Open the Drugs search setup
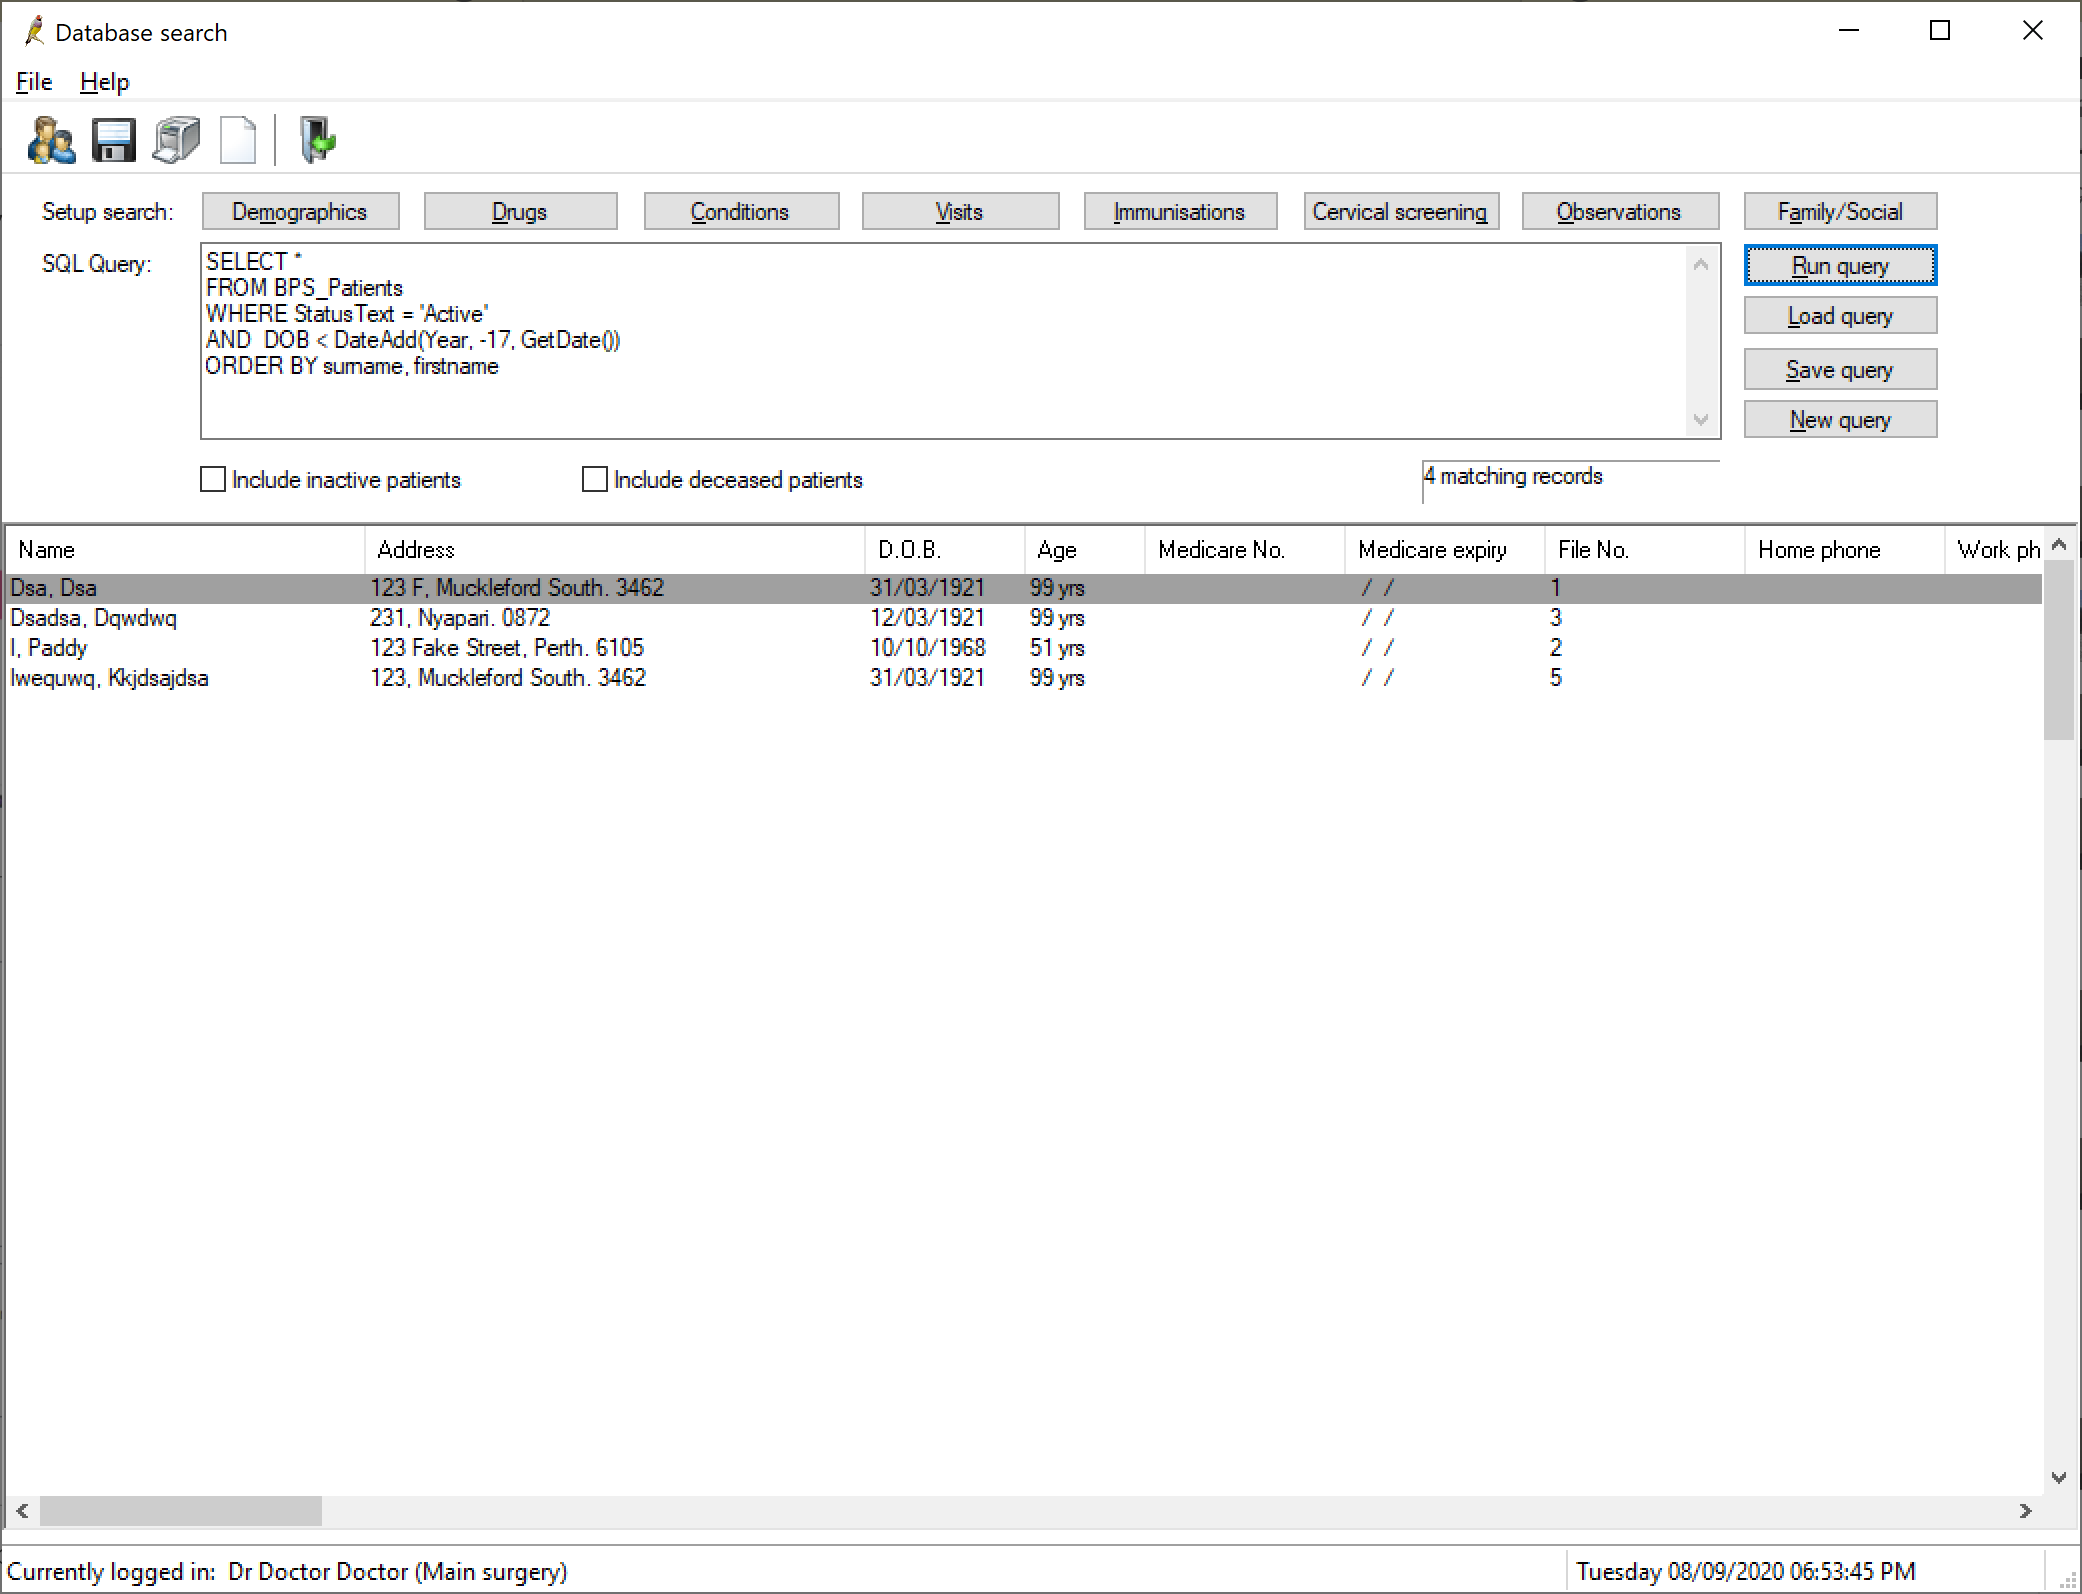The width and height of the screenshot is (2082, 1594). pos(520,211)
